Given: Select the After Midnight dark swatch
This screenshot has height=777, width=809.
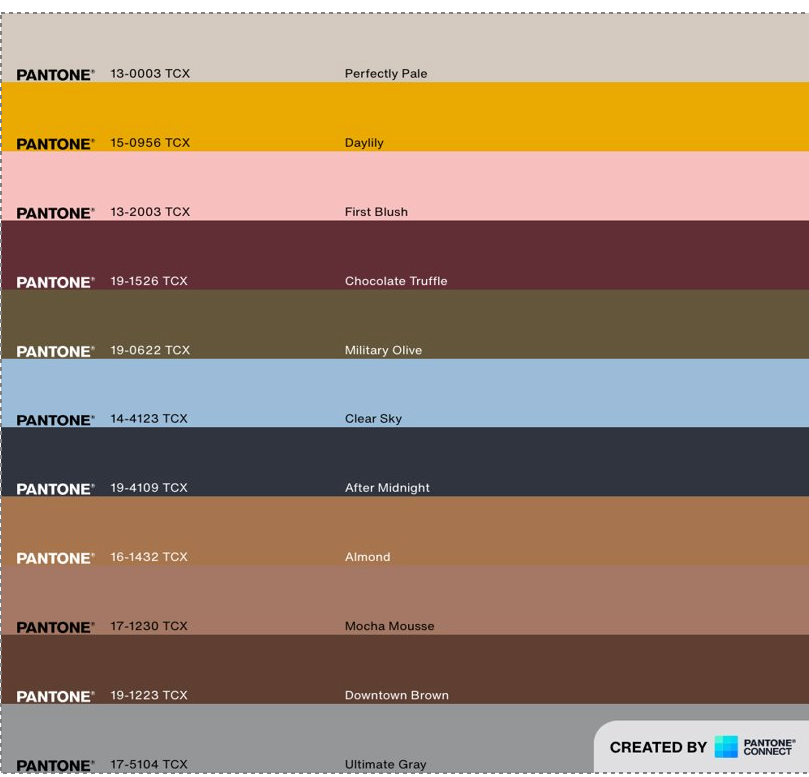Looking at the screenshot, I should pos(405,461).
